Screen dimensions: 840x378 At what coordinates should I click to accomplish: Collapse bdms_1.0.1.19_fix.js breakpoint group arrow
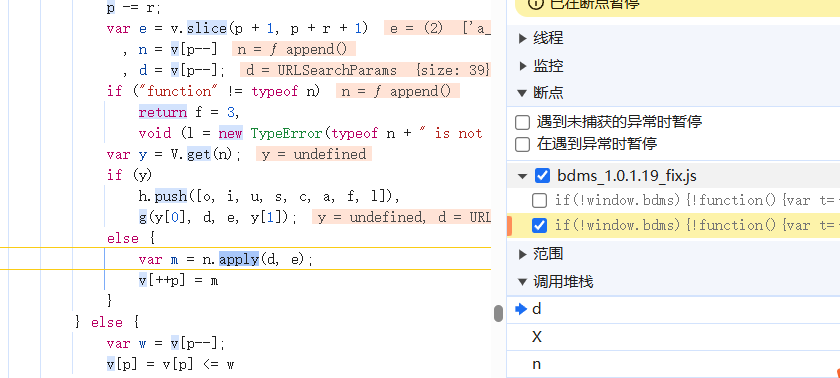coord(523,176)
